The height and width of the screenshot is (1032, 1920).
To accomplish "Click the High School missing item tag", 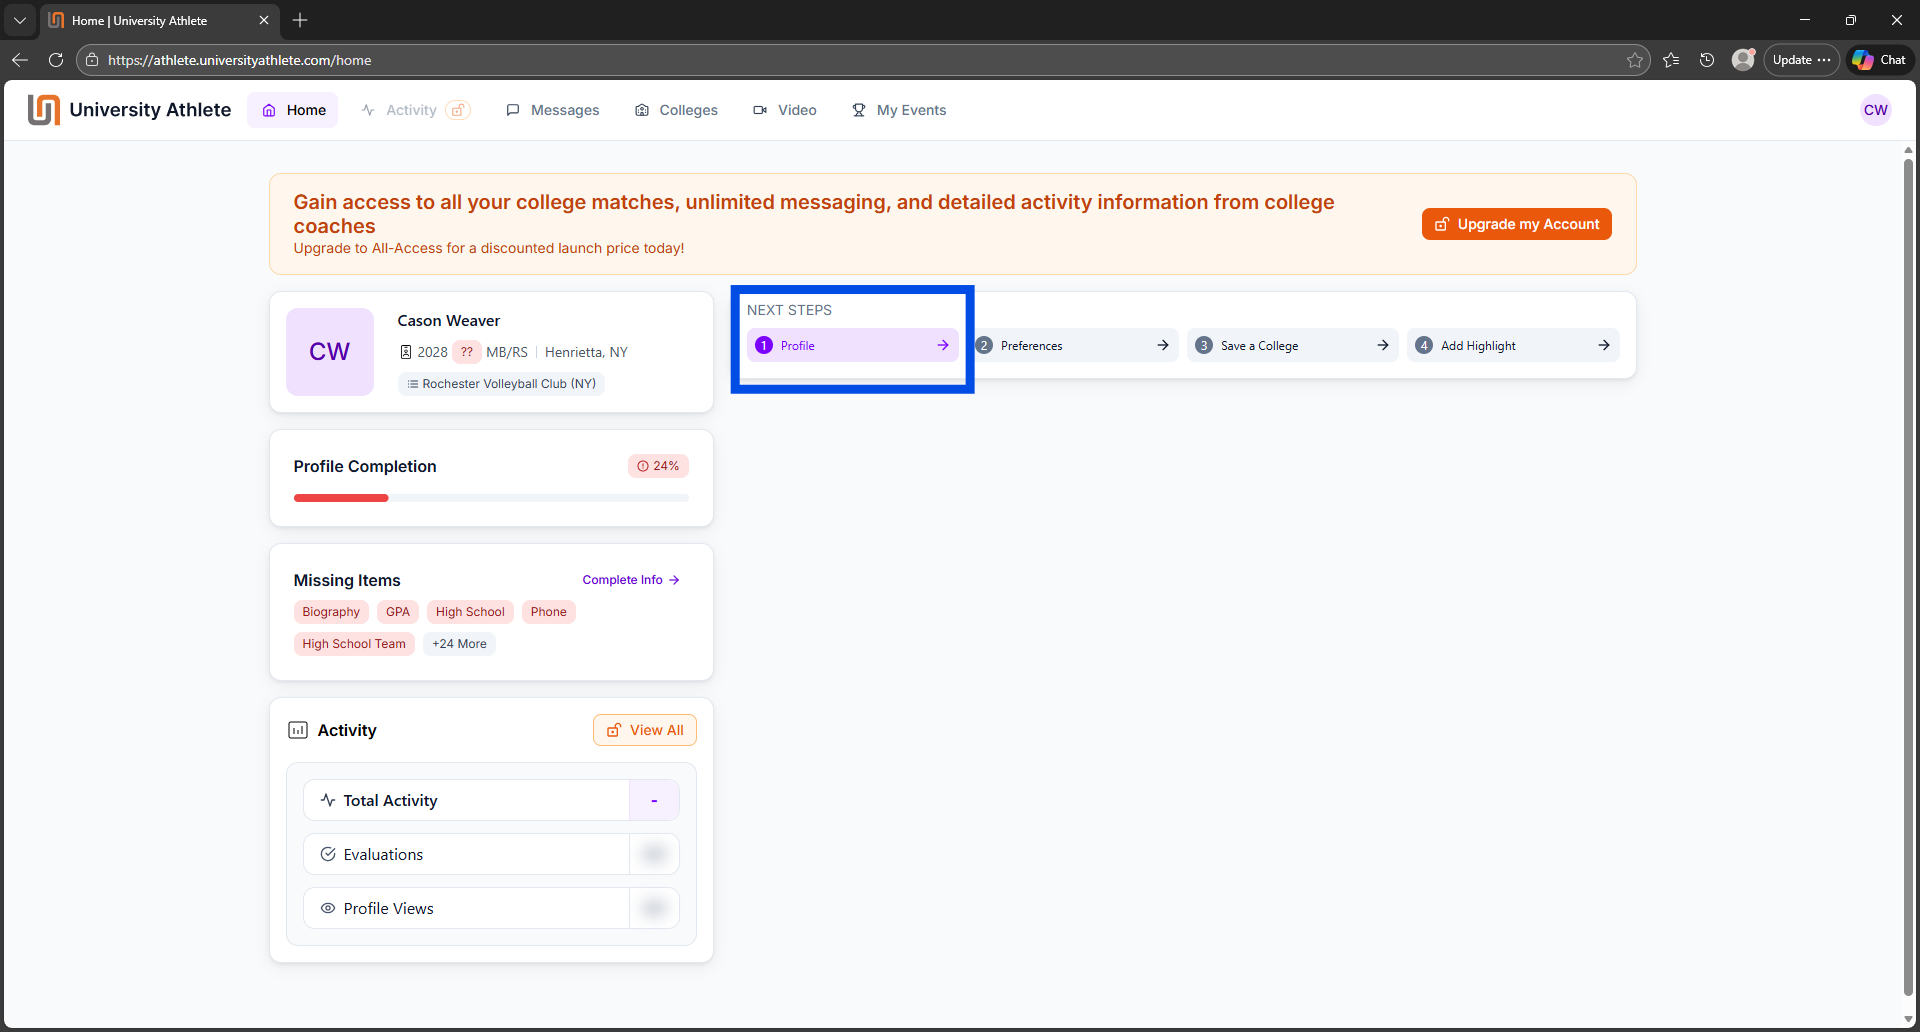I will pyautogui.click(x=470, y=612).
